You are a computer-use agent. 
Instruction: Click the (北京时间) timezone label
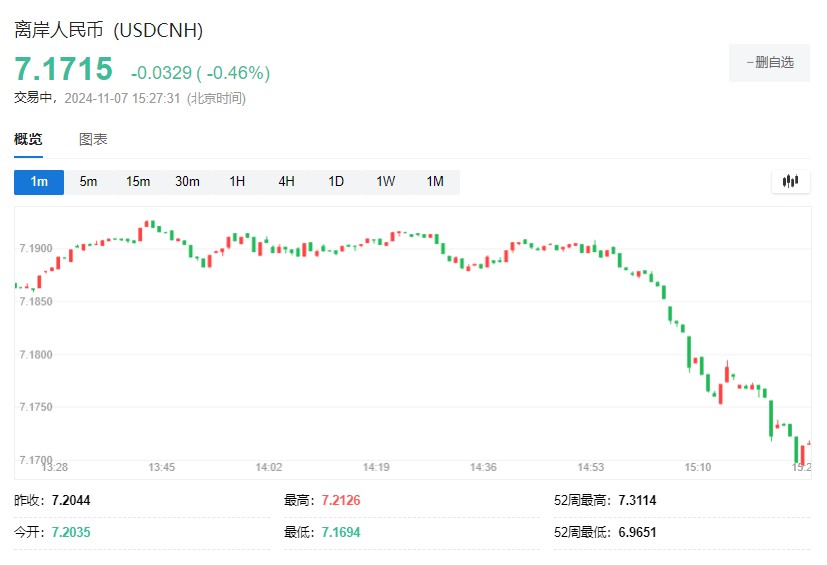pos(216,99)
